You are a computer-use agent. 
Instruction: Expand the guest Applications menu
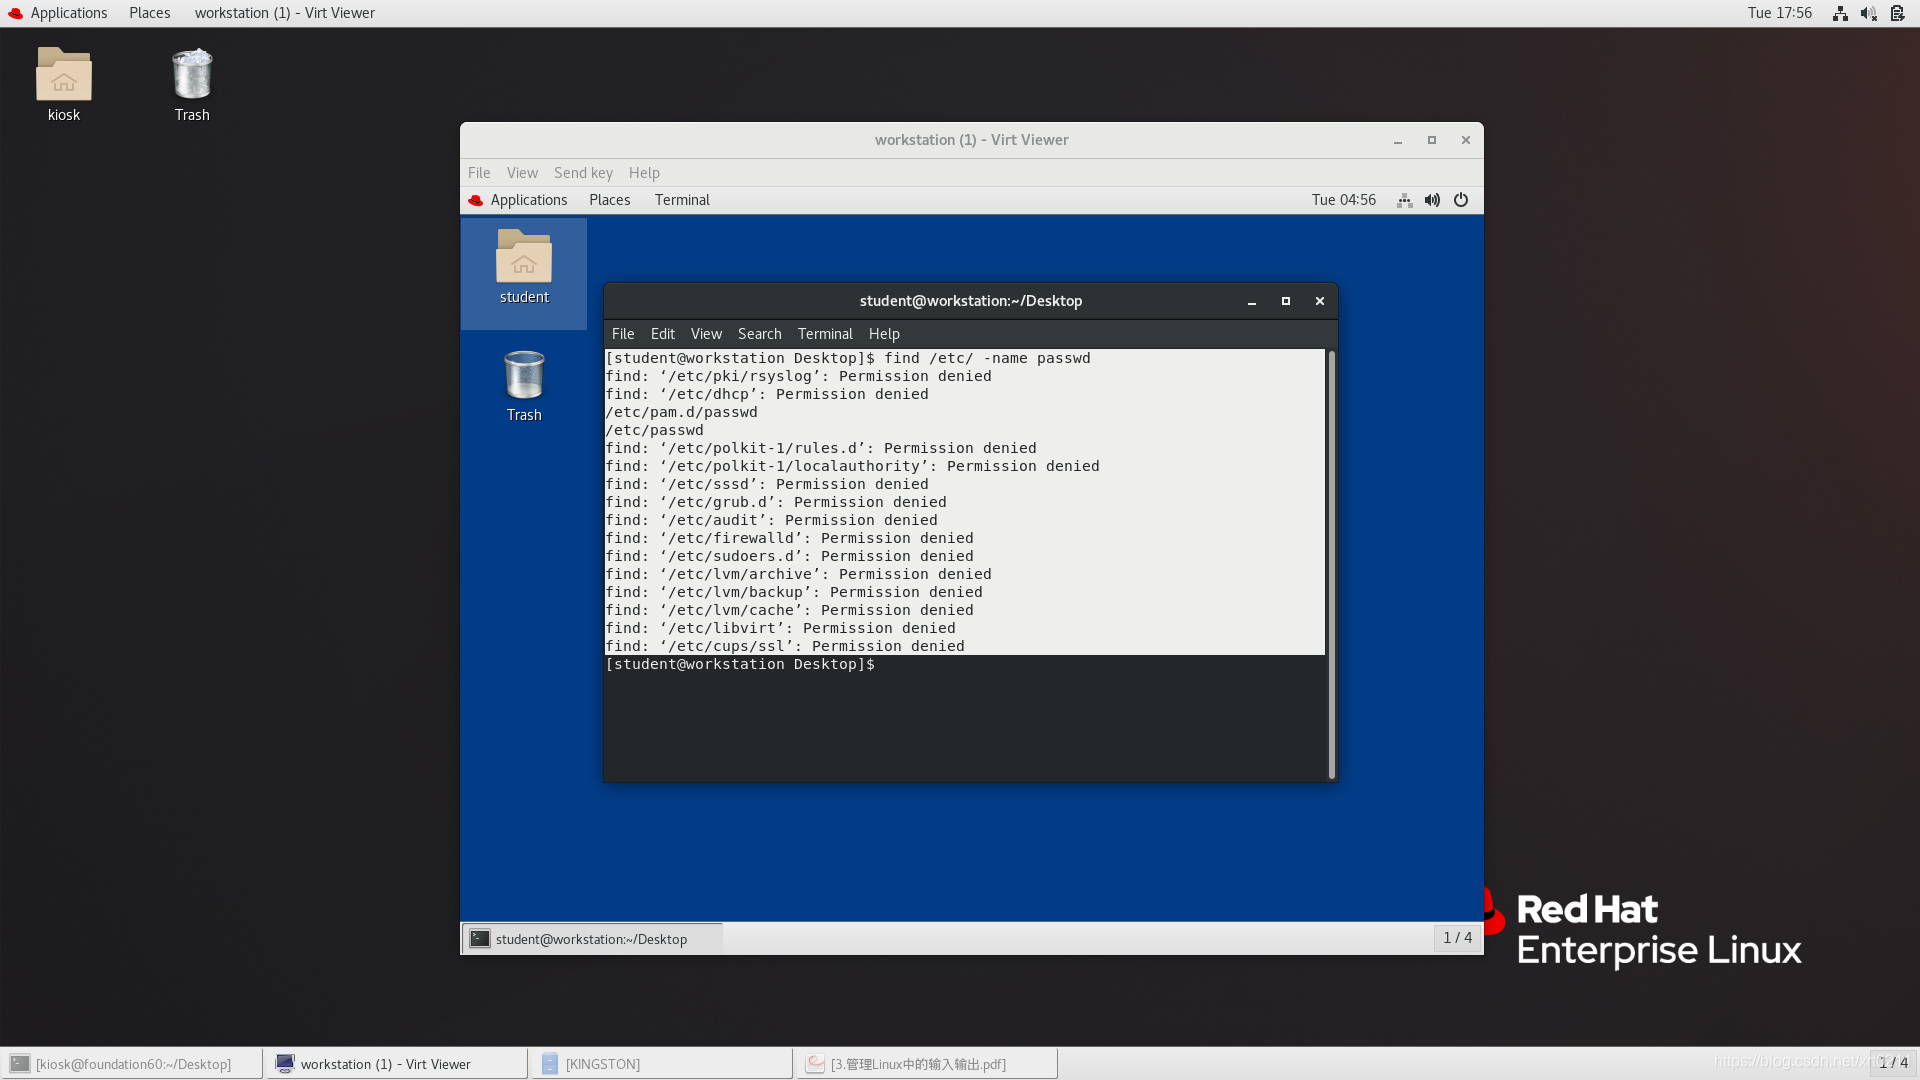[x=528, y=200]
